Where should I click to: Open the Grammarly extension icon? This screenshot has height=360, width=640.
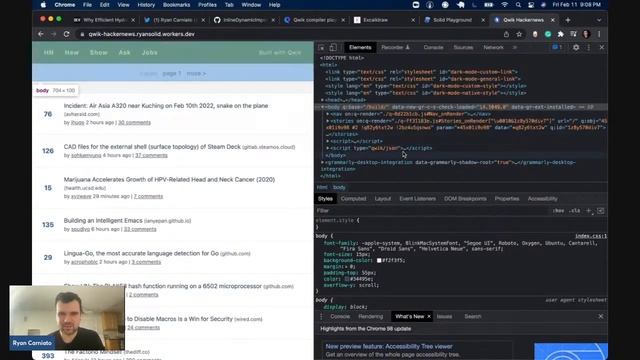click(x=548, y=34)
